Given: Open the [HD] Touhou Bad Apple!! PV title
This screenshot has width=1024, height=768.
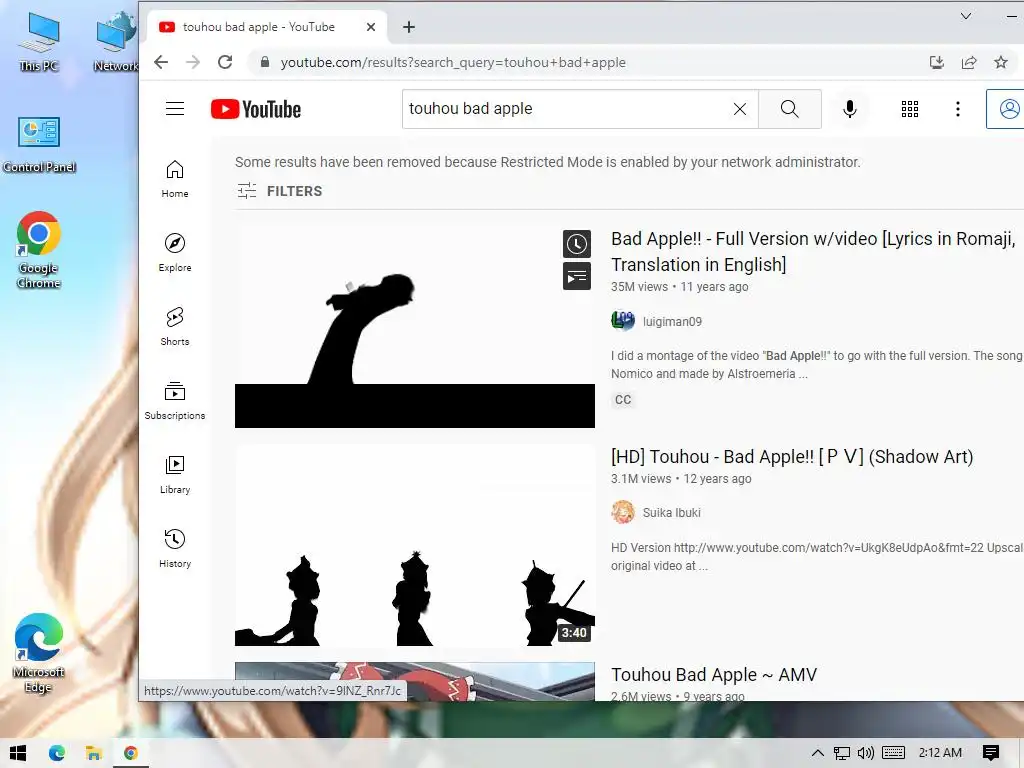Looking at the screenshot, I should pyautogui.click(x=792, y=456).
